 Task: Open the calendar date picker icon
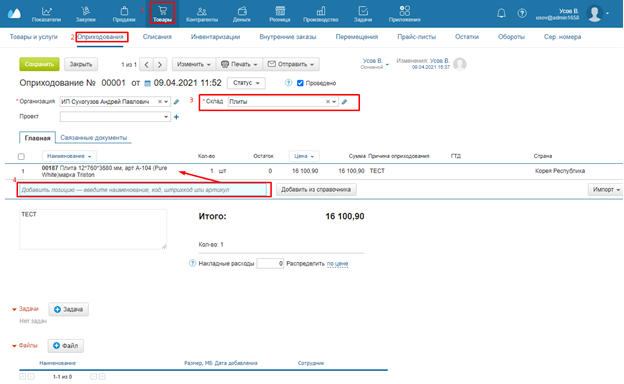tap(147, 83)
